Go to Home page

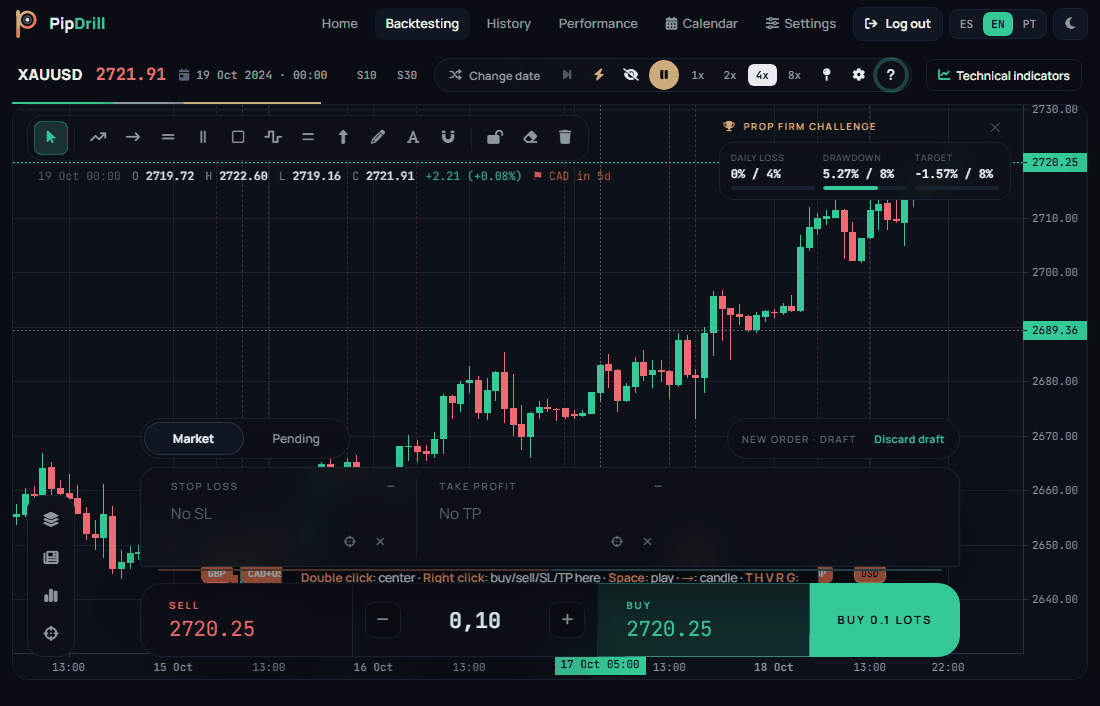(x=340, y=24)
